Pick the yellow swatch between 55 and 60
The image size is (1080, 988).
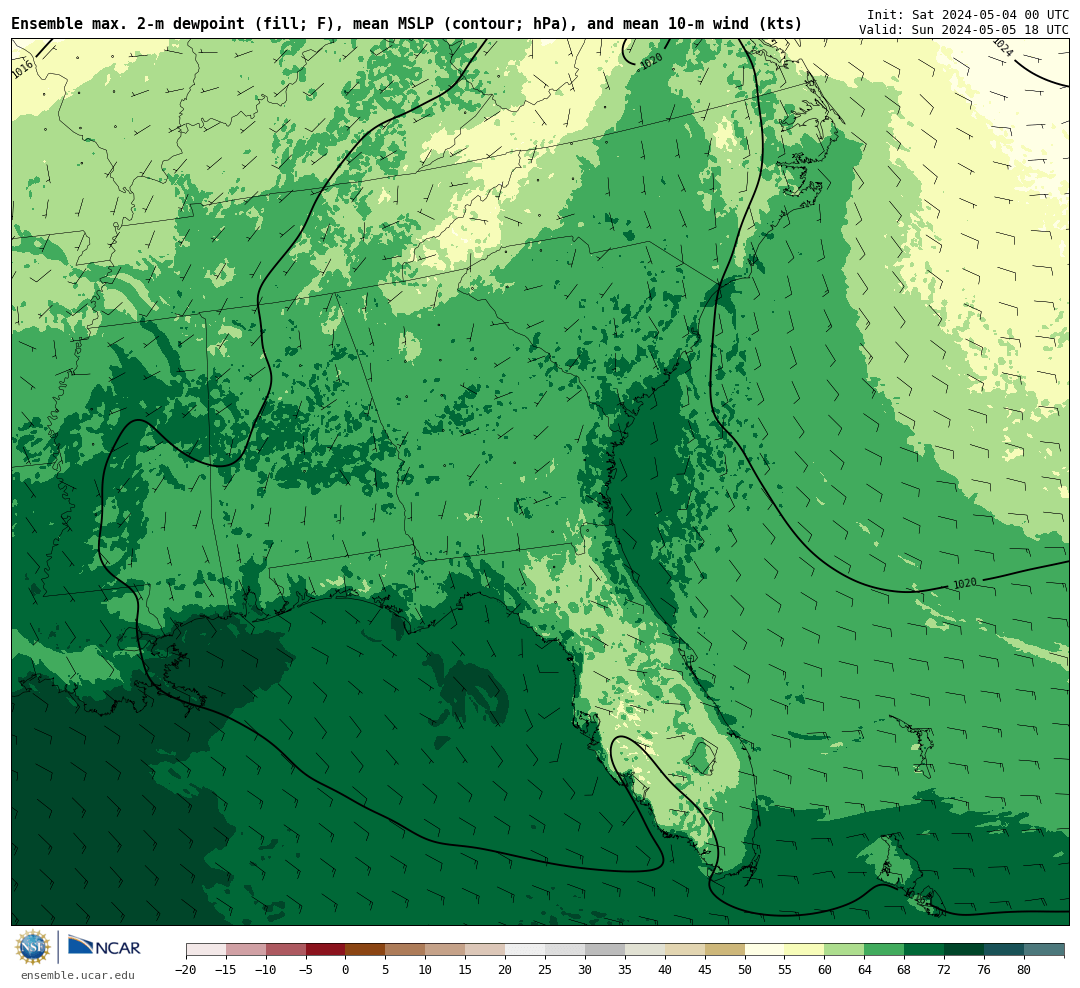click(805, 950)
